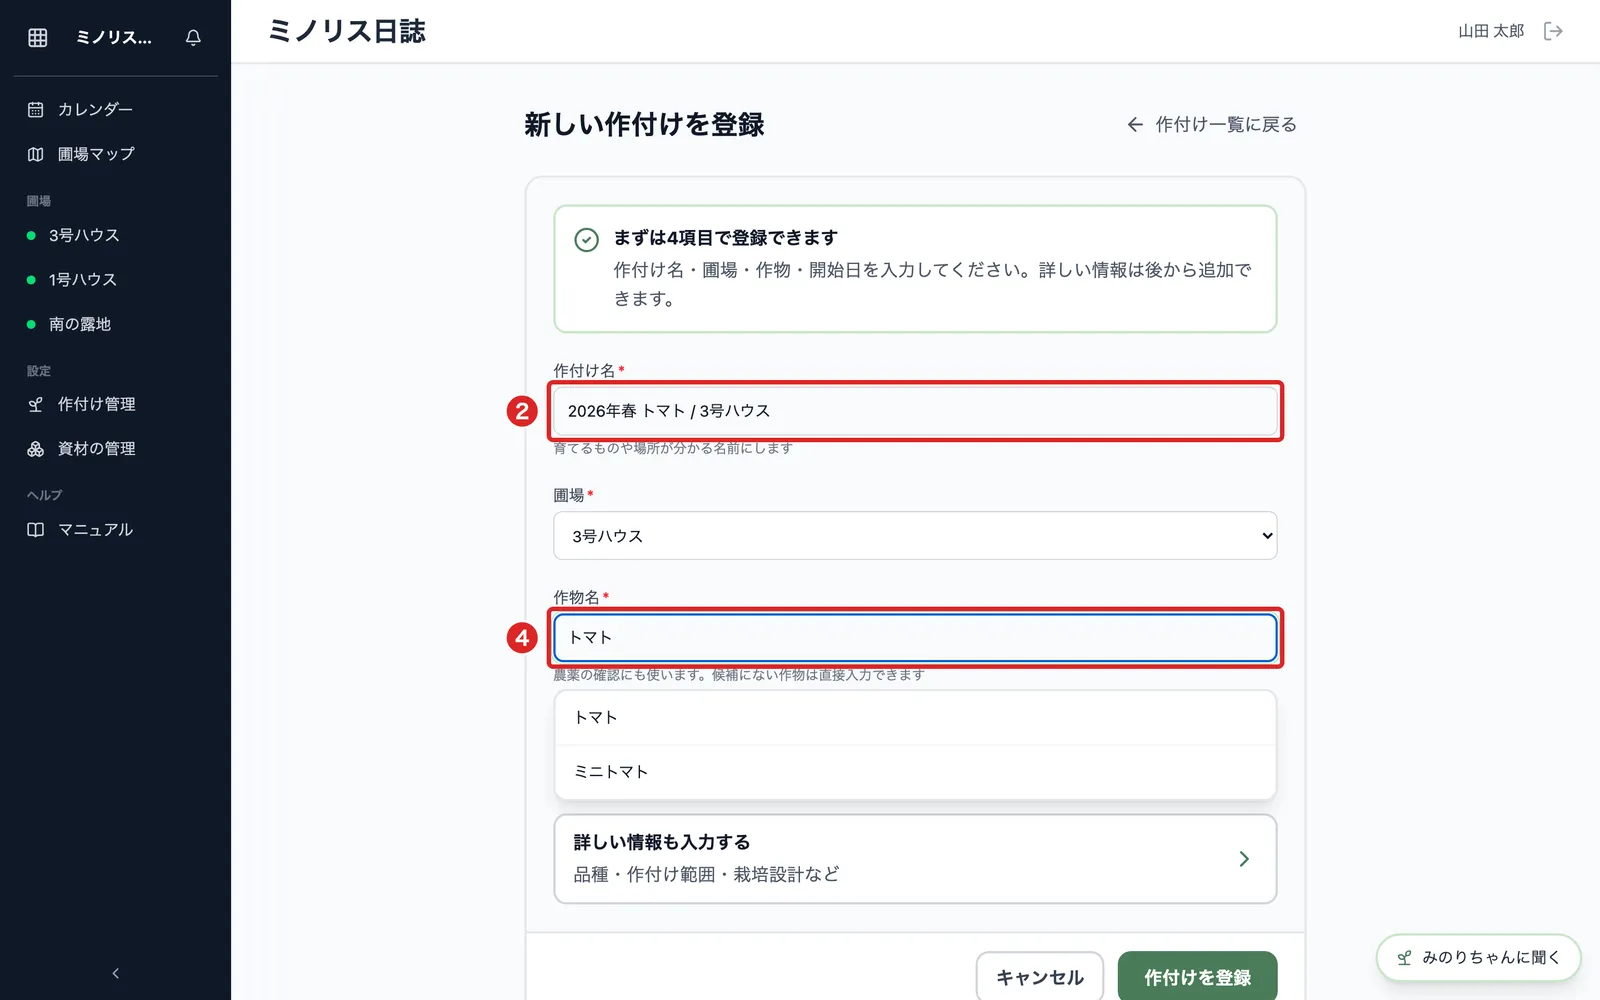Open notifications bell icon
Viewport: 1600px width, 1000px height.
(x=193, y=37)
